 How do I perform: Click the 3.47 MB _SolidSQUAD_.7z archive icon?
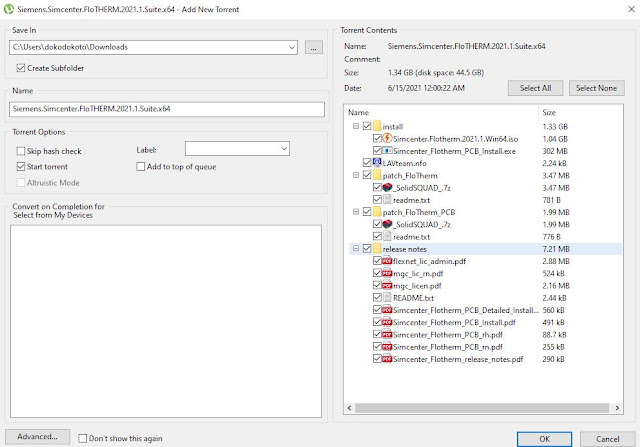coord(387,187)
